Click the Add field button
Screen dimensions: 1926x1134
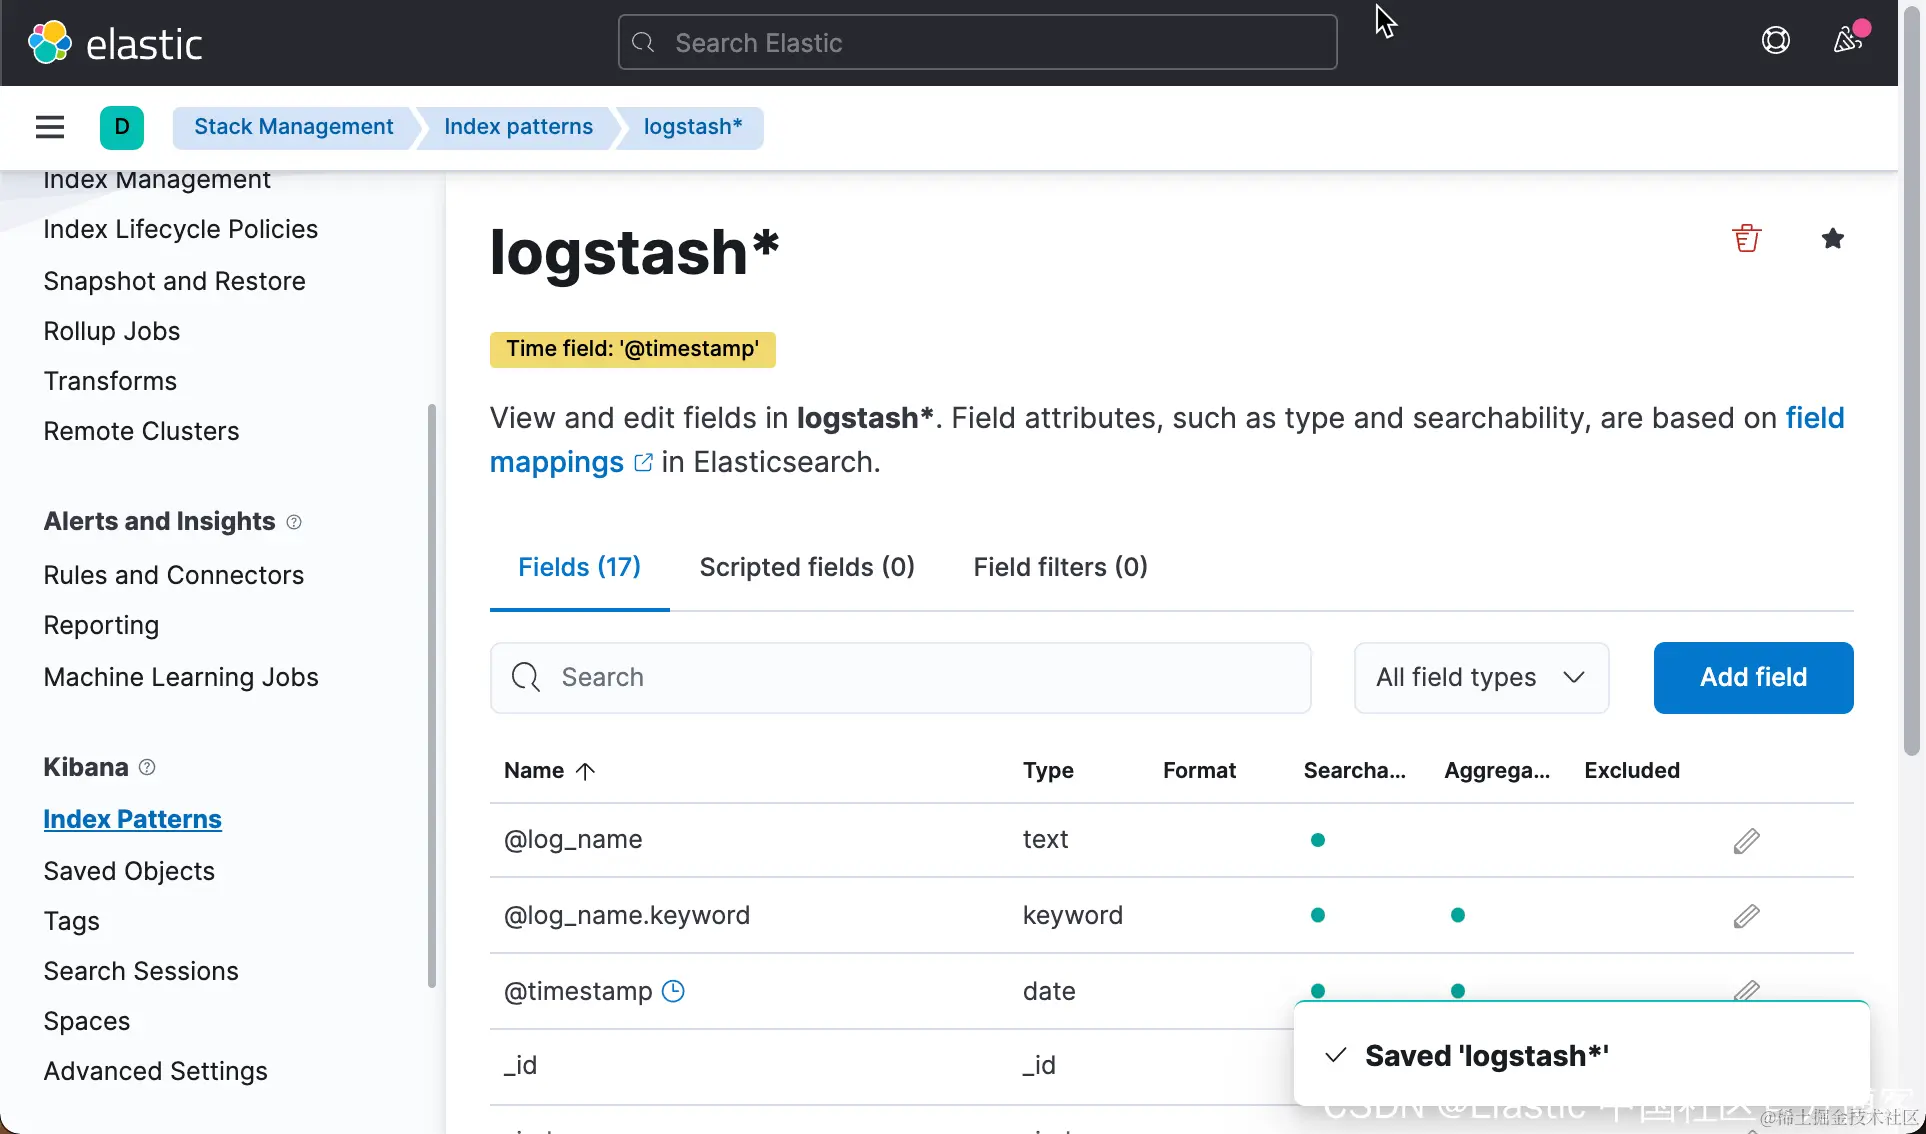pos(1752,678)
